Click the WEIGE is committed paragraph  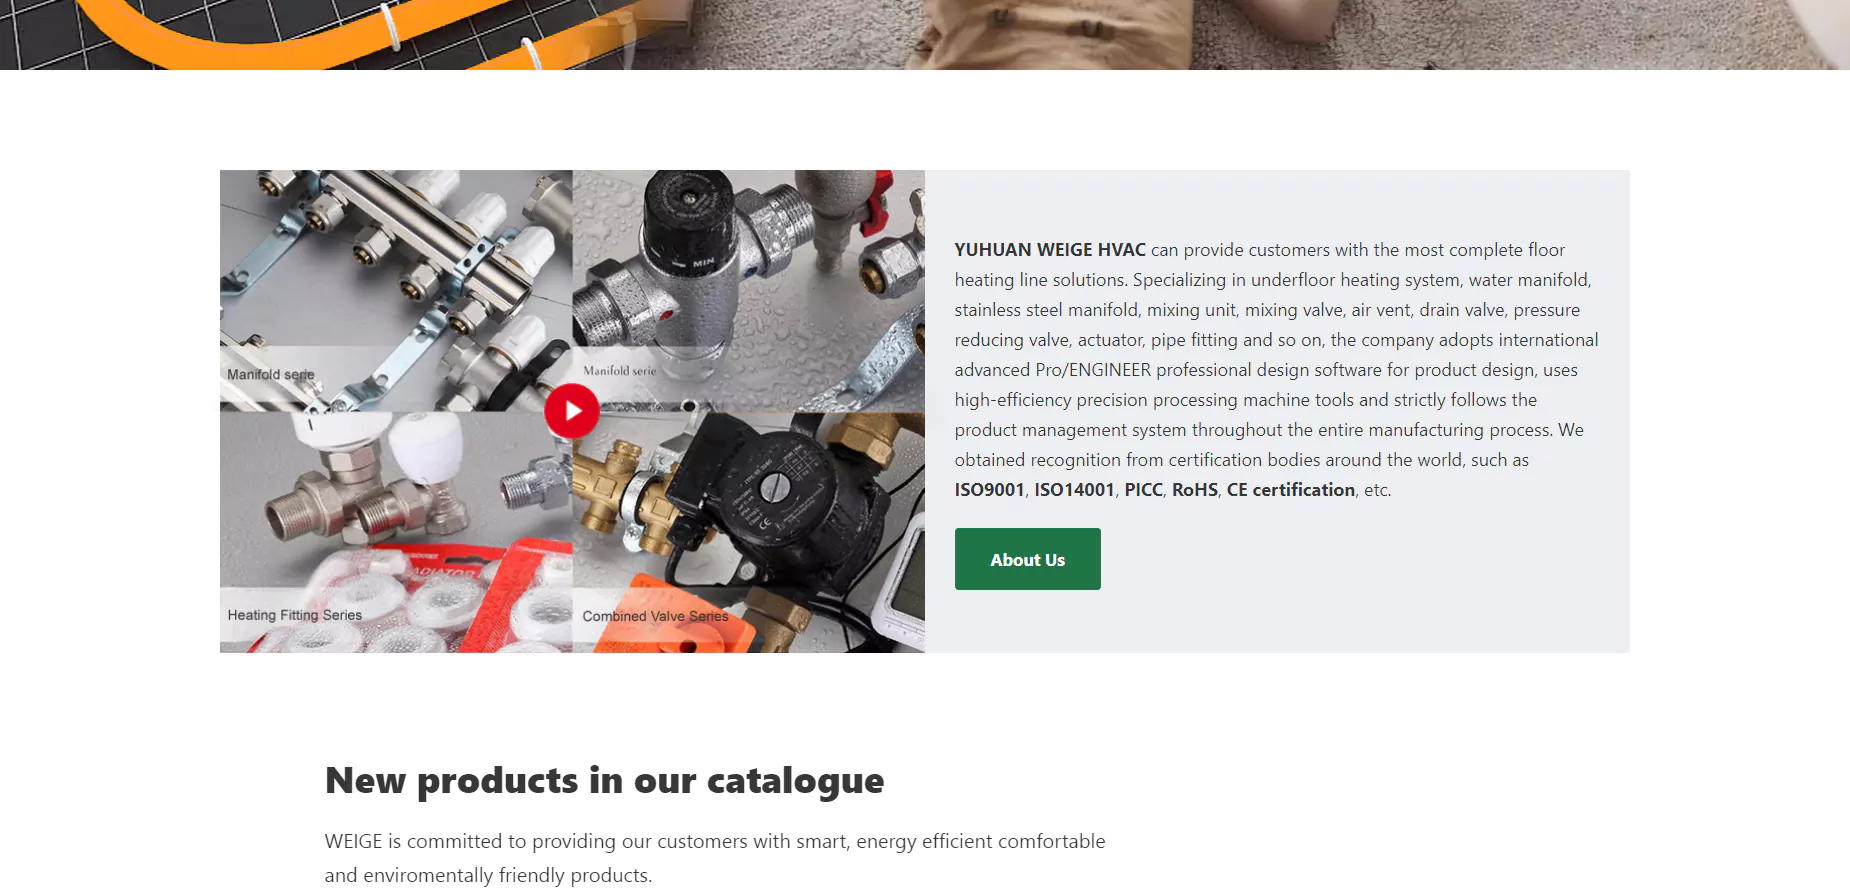(715, 858)
